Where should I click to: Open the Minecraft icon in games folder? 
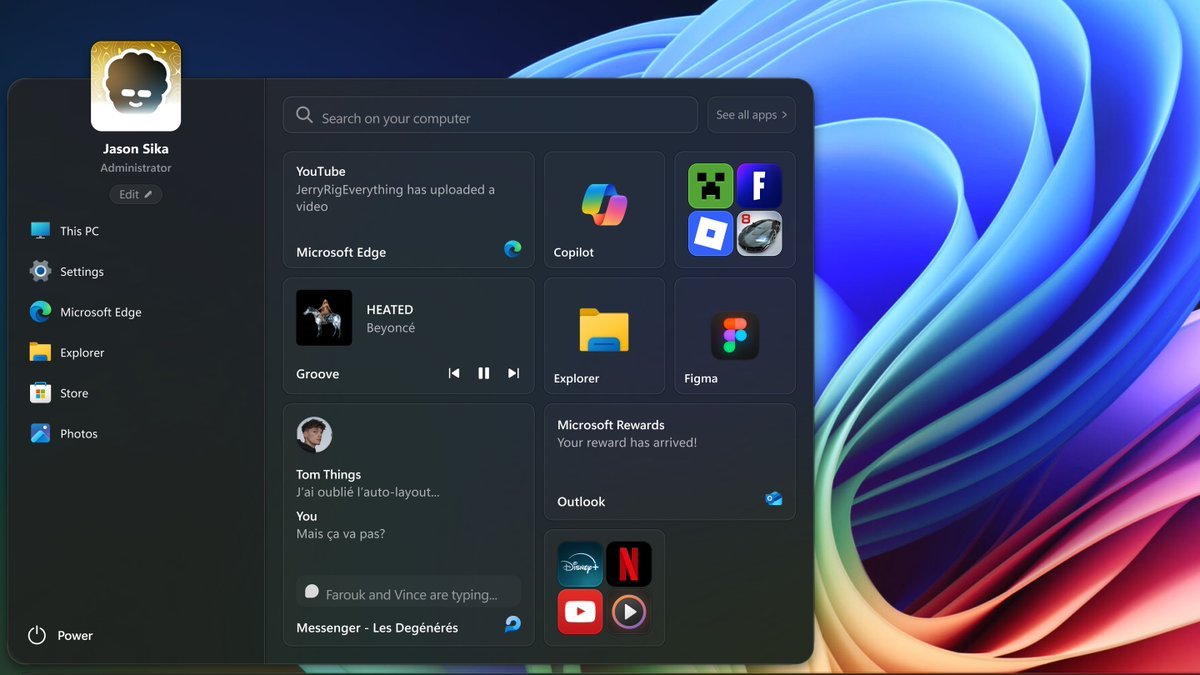(x=710, y=186)
